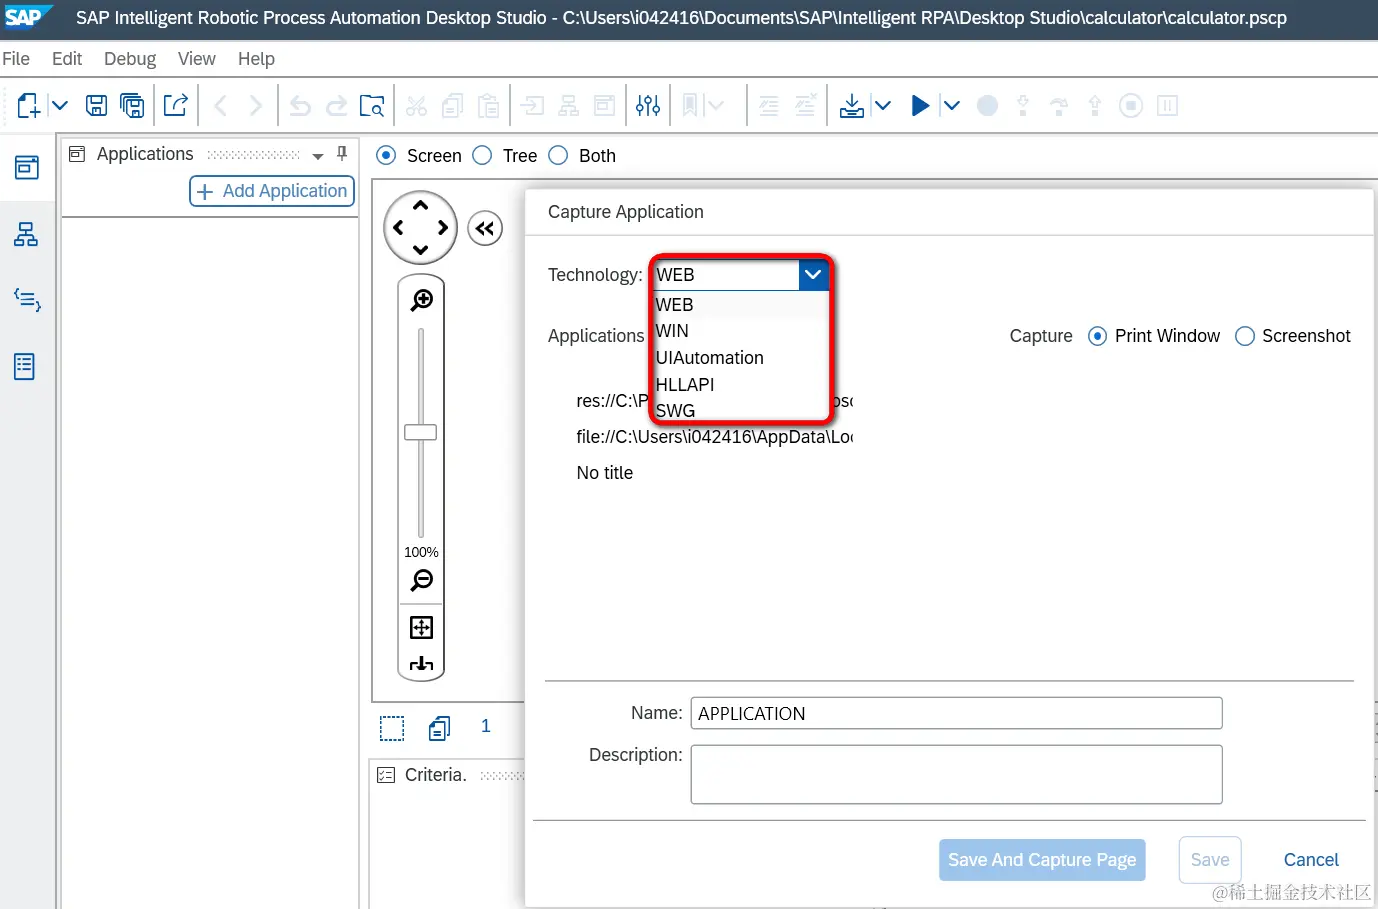
Task: Click Cancel in Capture Application dialog
Action: click(1311, 860)
